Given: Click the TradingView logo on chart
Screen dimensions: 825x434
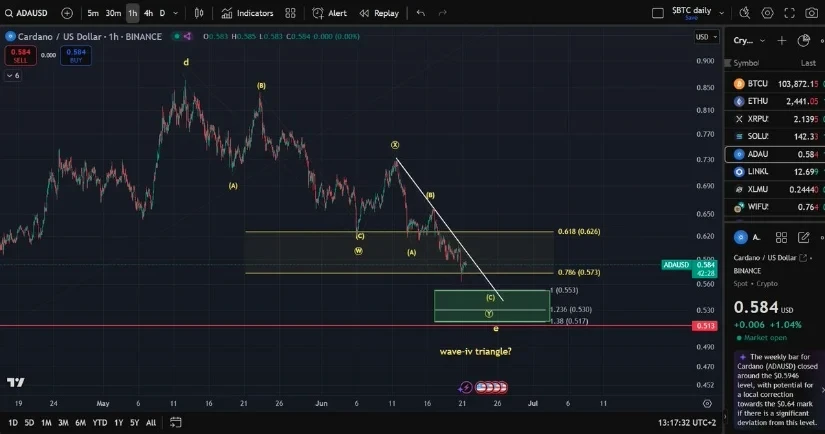Looking at the screenshot, I should click(x=15, y=382).
